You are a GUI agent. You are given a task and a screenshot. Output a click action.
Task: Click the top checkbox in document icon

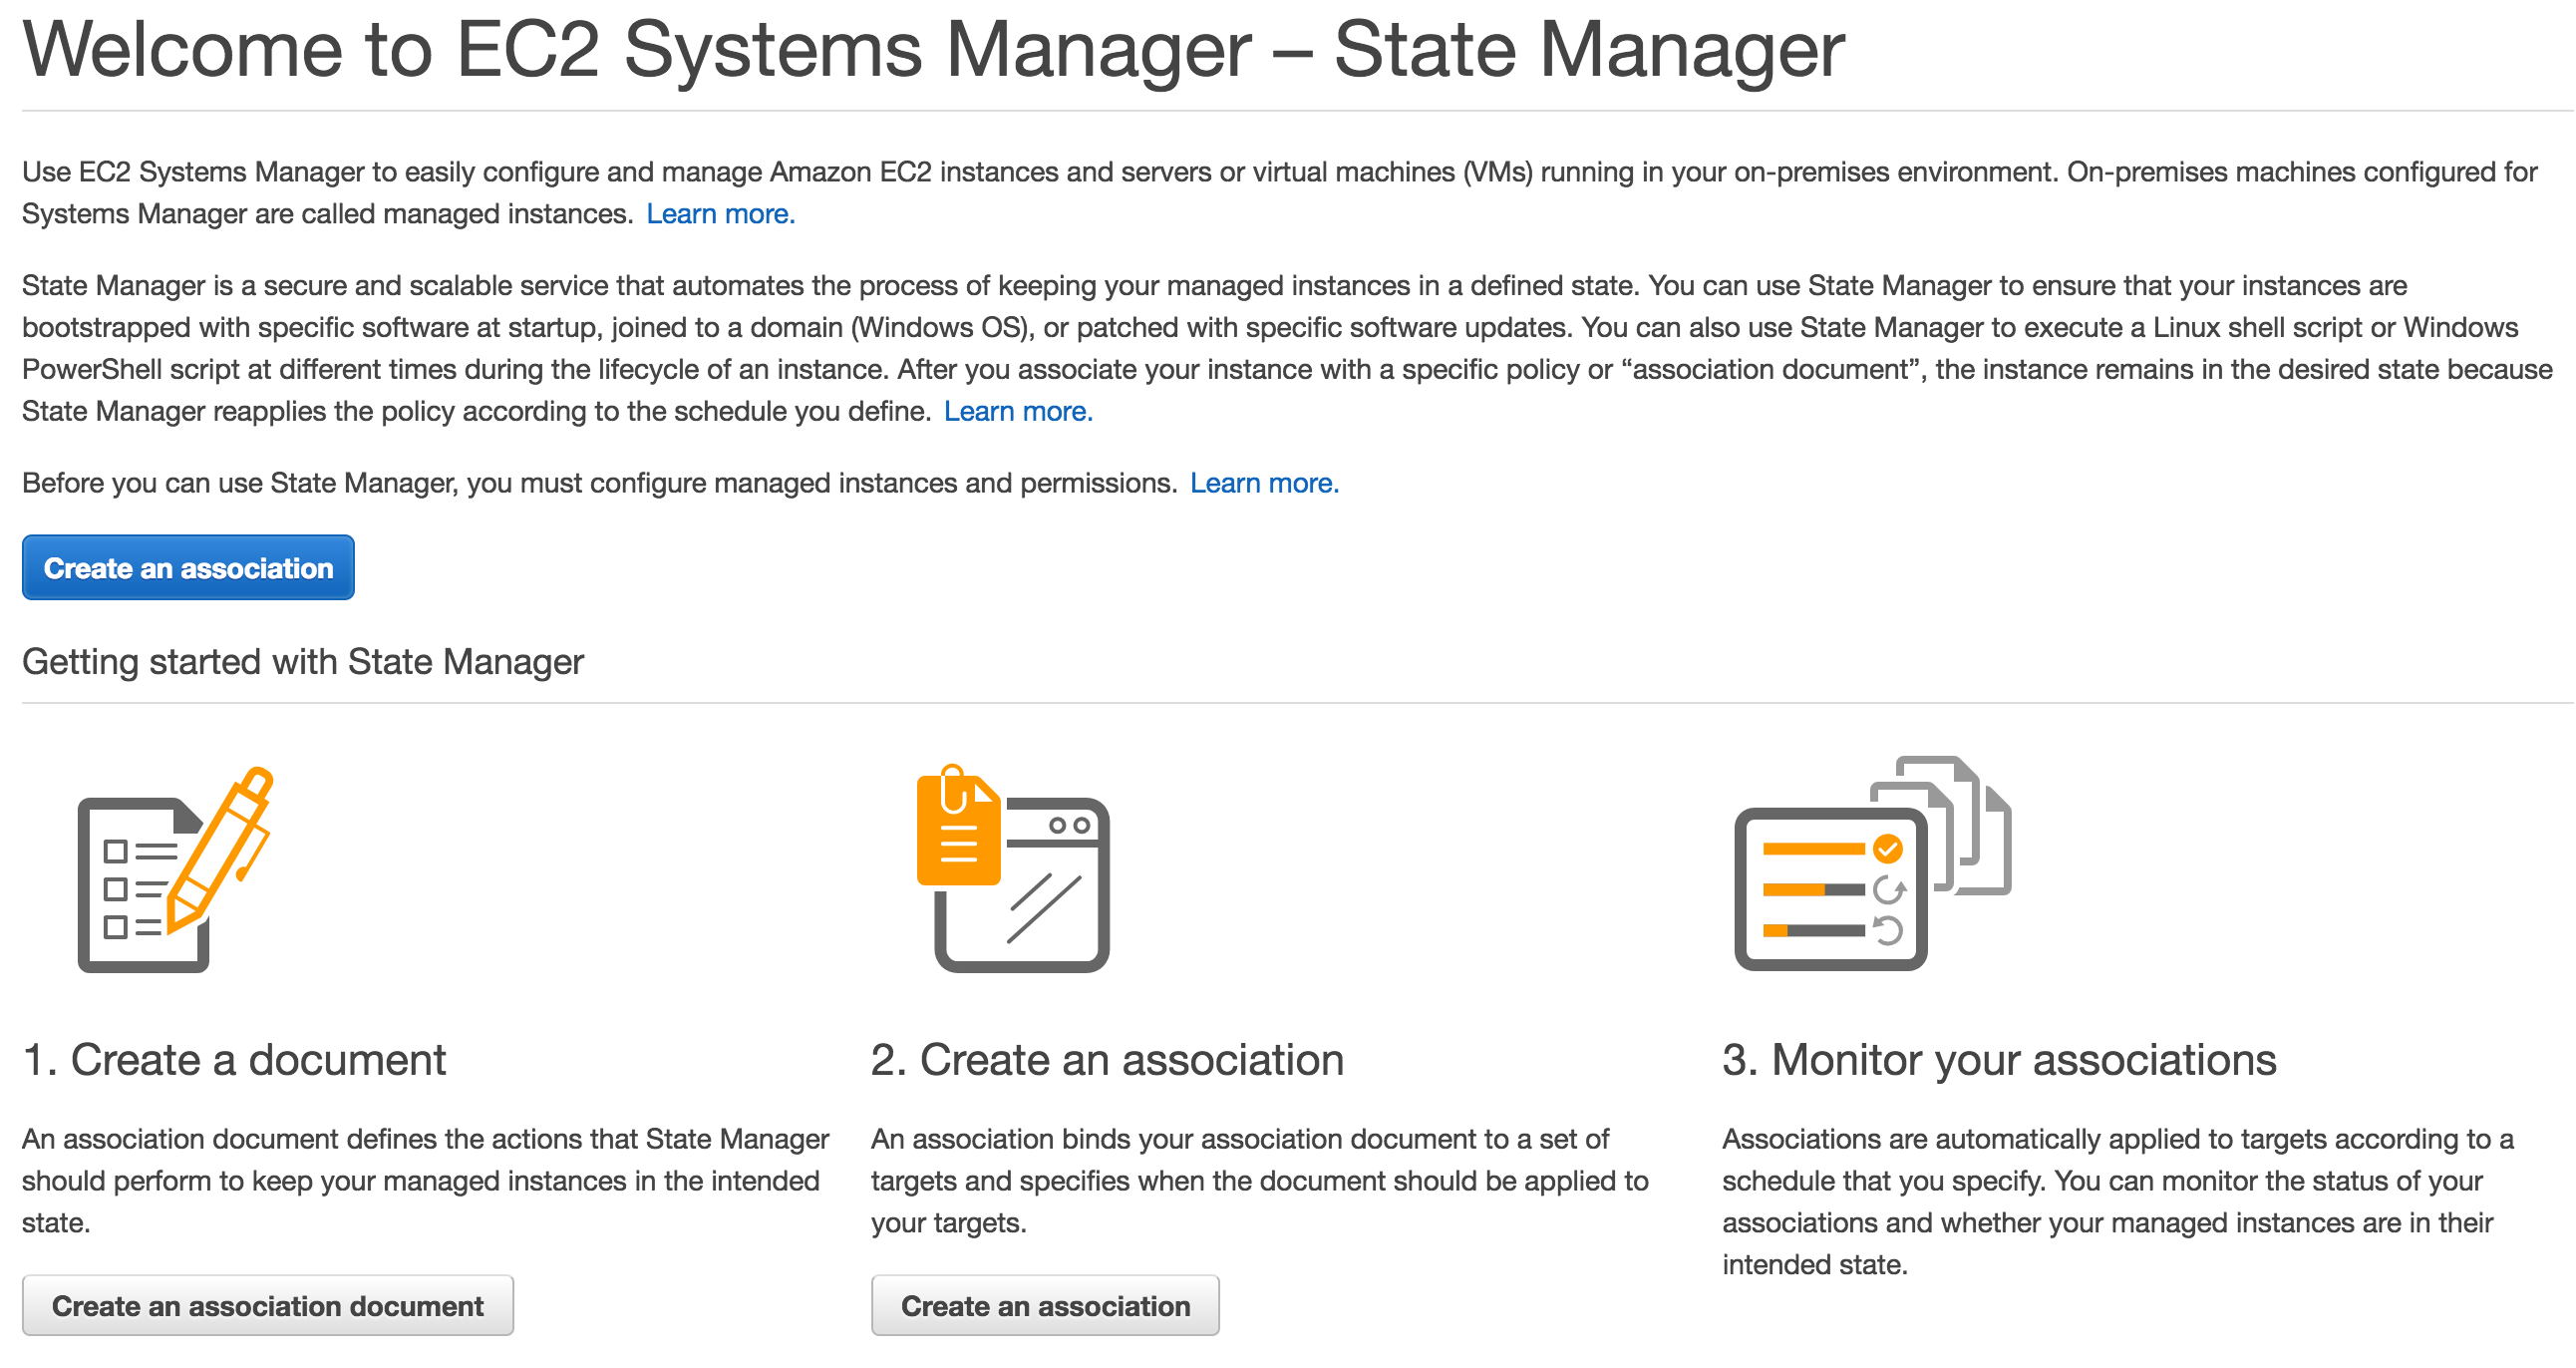click(116, 851)
